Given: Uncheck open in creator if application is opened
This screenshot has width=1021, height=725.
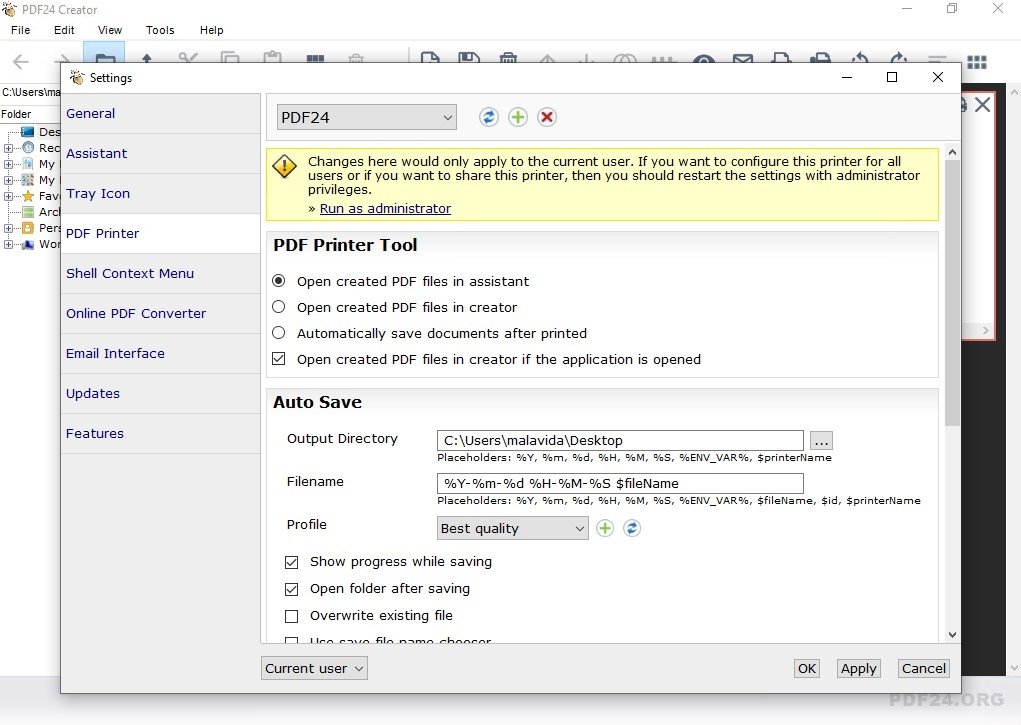Looking at the screenshot, I should tap(279, 359).
